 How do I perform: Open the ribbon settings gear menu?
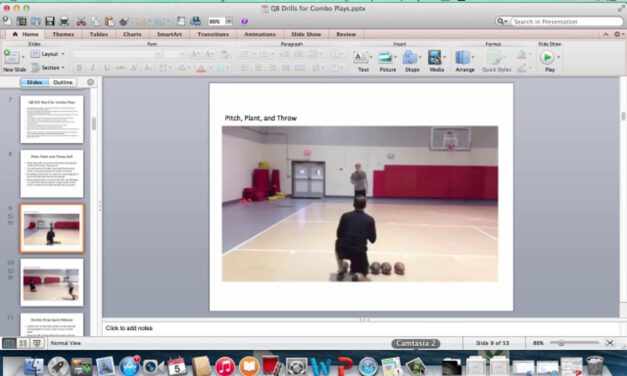coord(618,34)
